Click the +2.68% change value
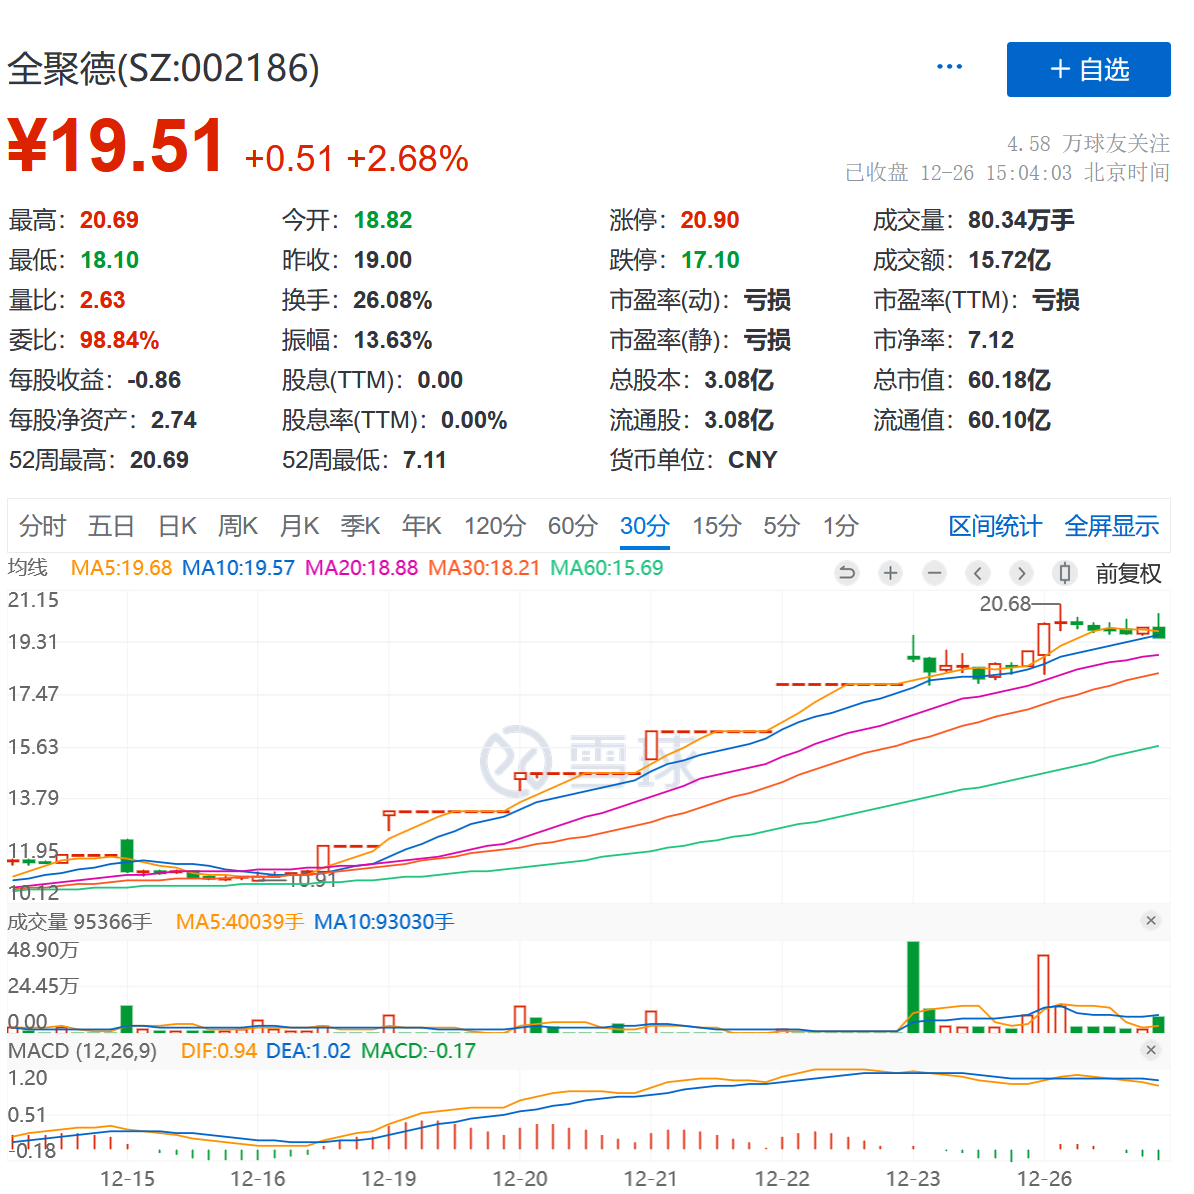The image size is (1194, 1194). pos(407,158)
